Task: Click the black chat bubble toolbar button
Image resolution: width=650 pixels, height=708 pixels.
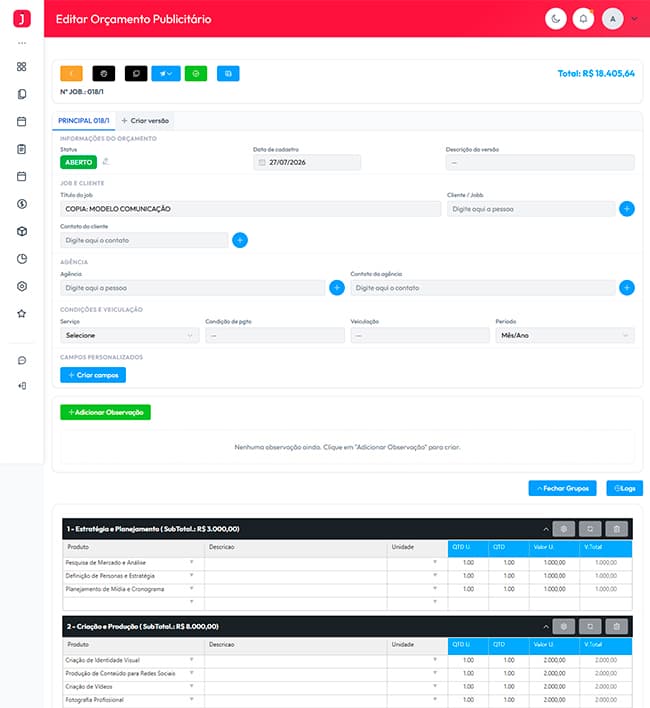Action: click(136, 74)
